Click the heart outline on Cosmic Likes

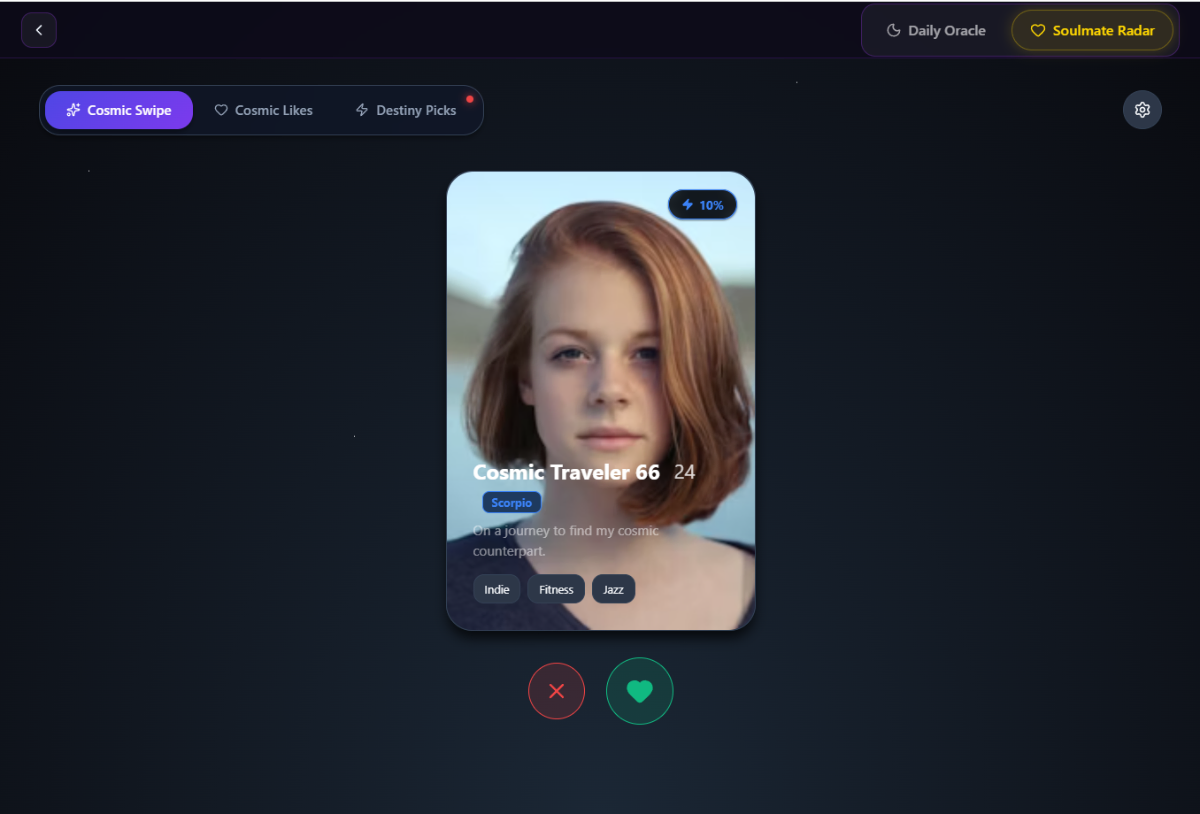coord(221,110)
